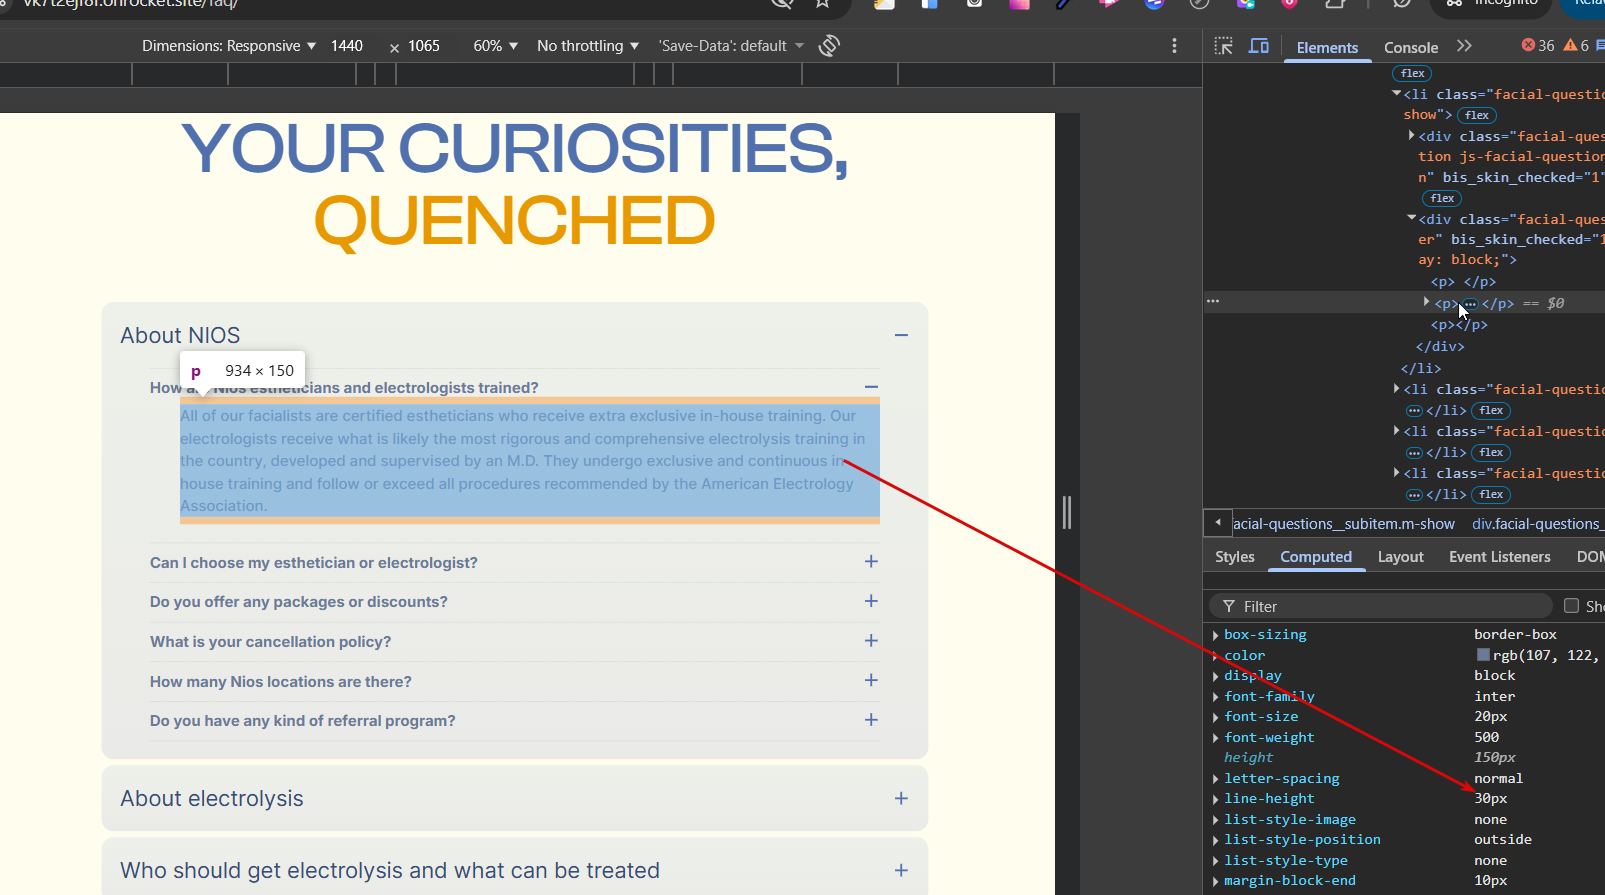Switch to the Console tab

click(1410, 47)
